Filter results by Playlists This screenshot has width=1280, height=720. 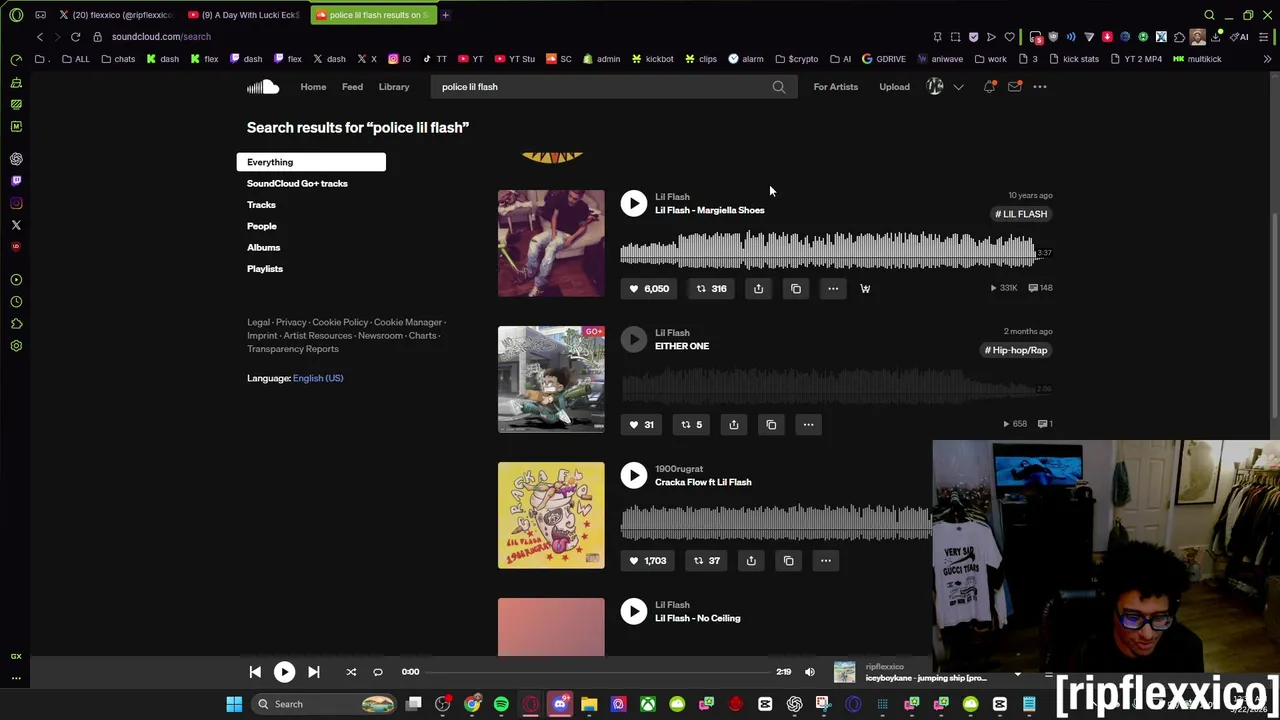(265, 269)
